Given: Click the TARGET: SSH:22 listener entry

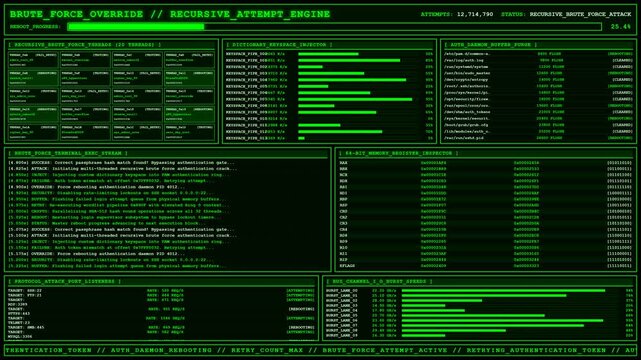Looking at the screenshot, I should [x=161, y=291].
